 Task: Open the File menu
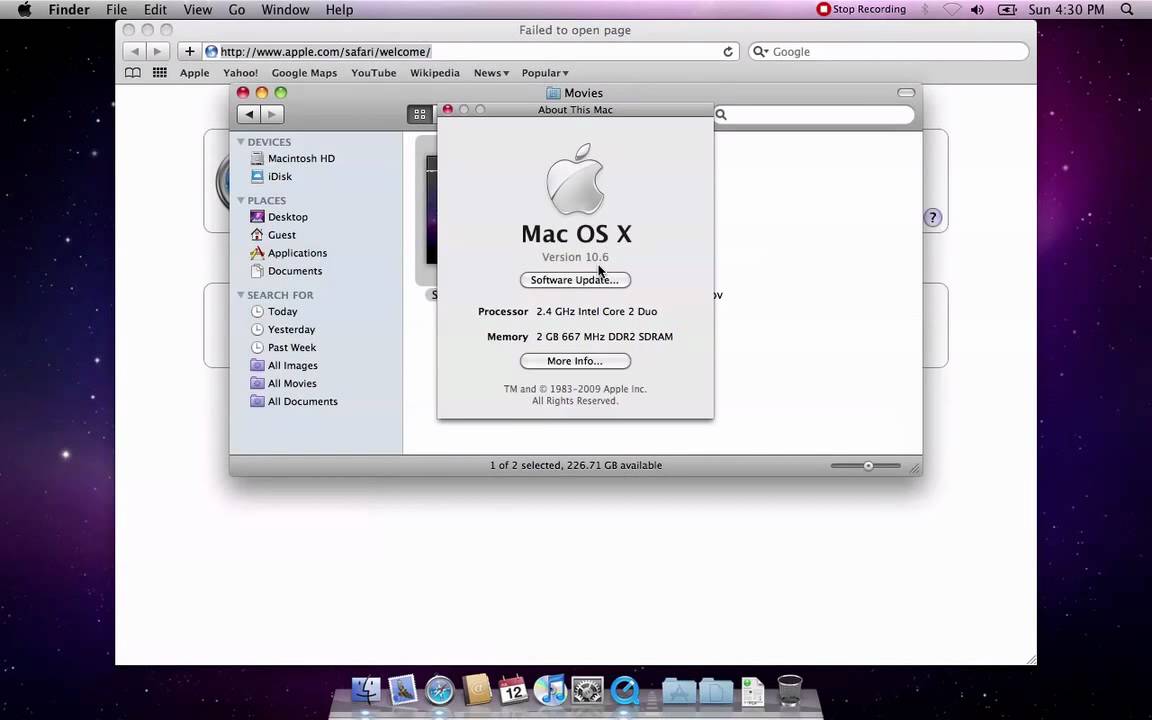click(116, 10)
